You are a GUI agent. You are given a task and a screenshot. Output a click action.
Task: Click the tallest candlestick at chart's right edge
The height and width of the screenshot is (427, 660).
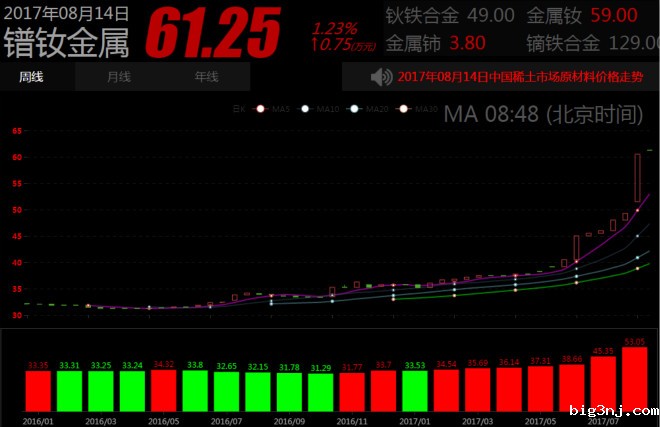[637, 177]
